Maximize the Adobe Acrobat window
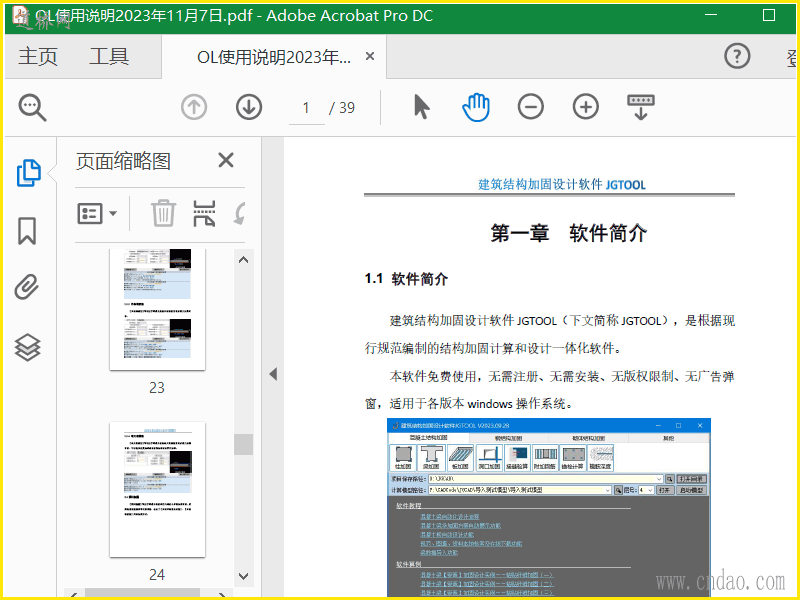The image size is (800, 600). point(769,15)
